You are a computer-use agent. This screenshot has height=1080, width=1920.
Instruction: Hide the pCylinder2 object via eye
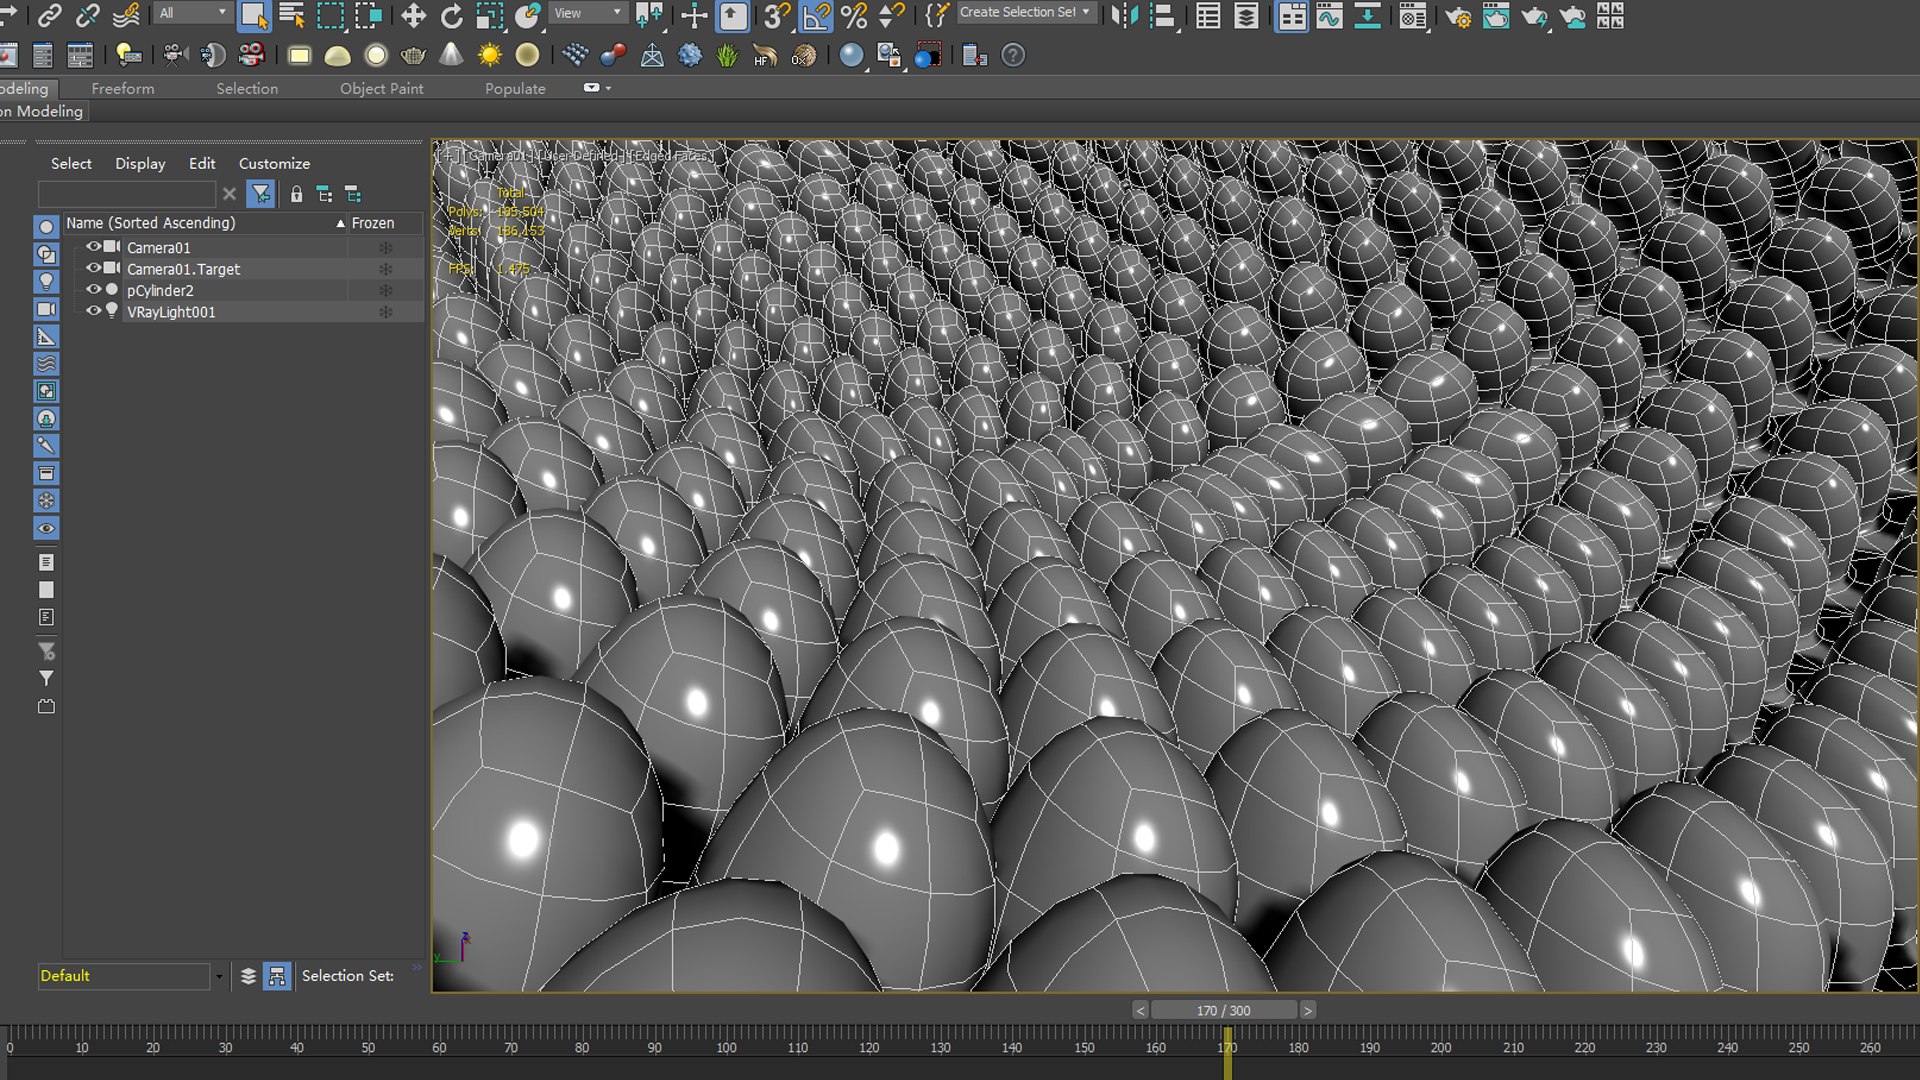[93, 290]
